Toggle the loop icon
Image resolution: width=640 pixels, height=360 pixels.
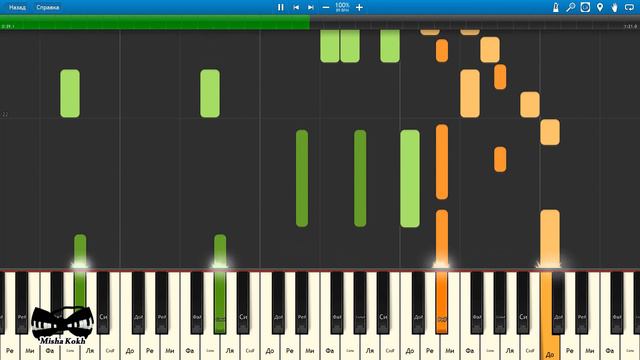[x=629, y=7]
